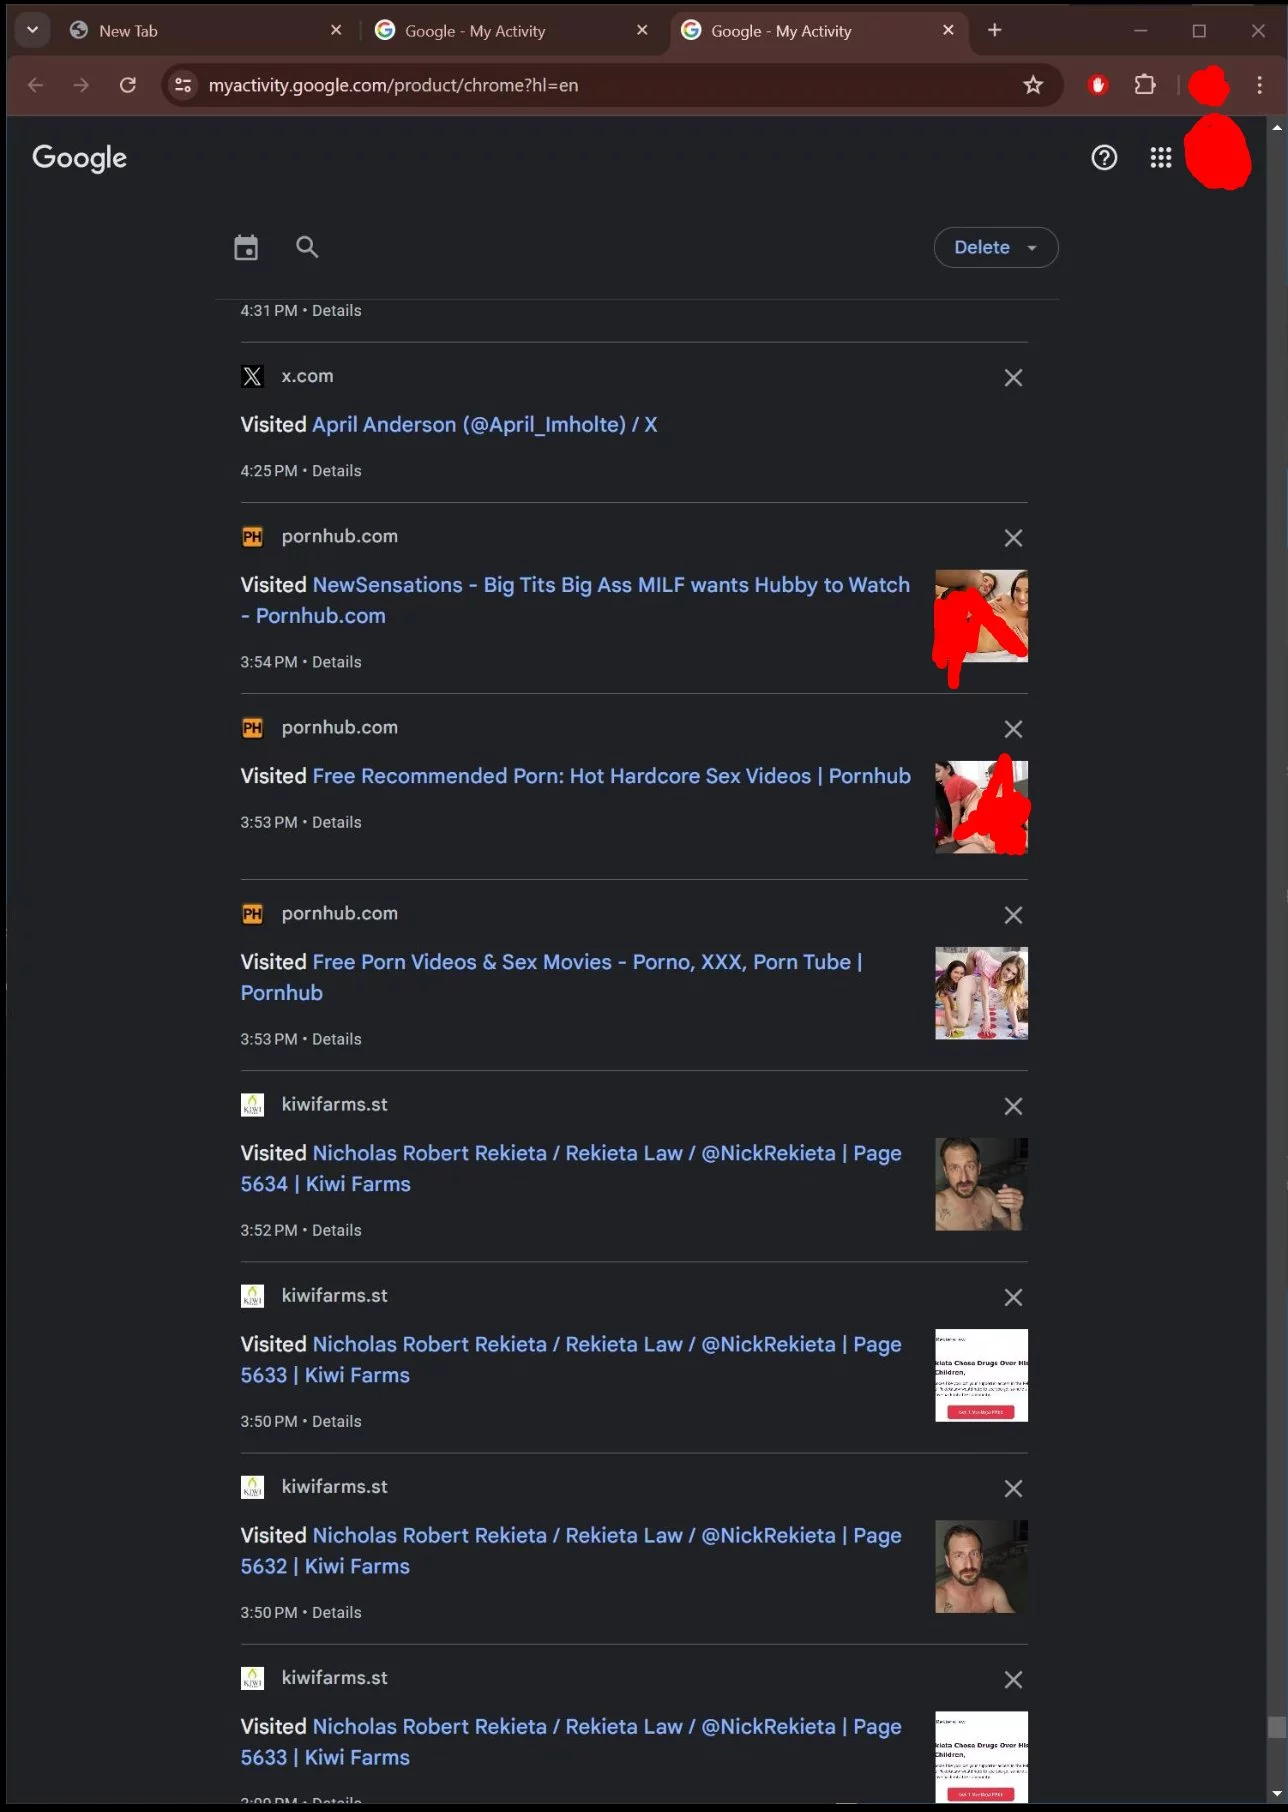Open the Help question mark icon
The height and width of the screenshot is (1812, 1288).
point(1104,157)
